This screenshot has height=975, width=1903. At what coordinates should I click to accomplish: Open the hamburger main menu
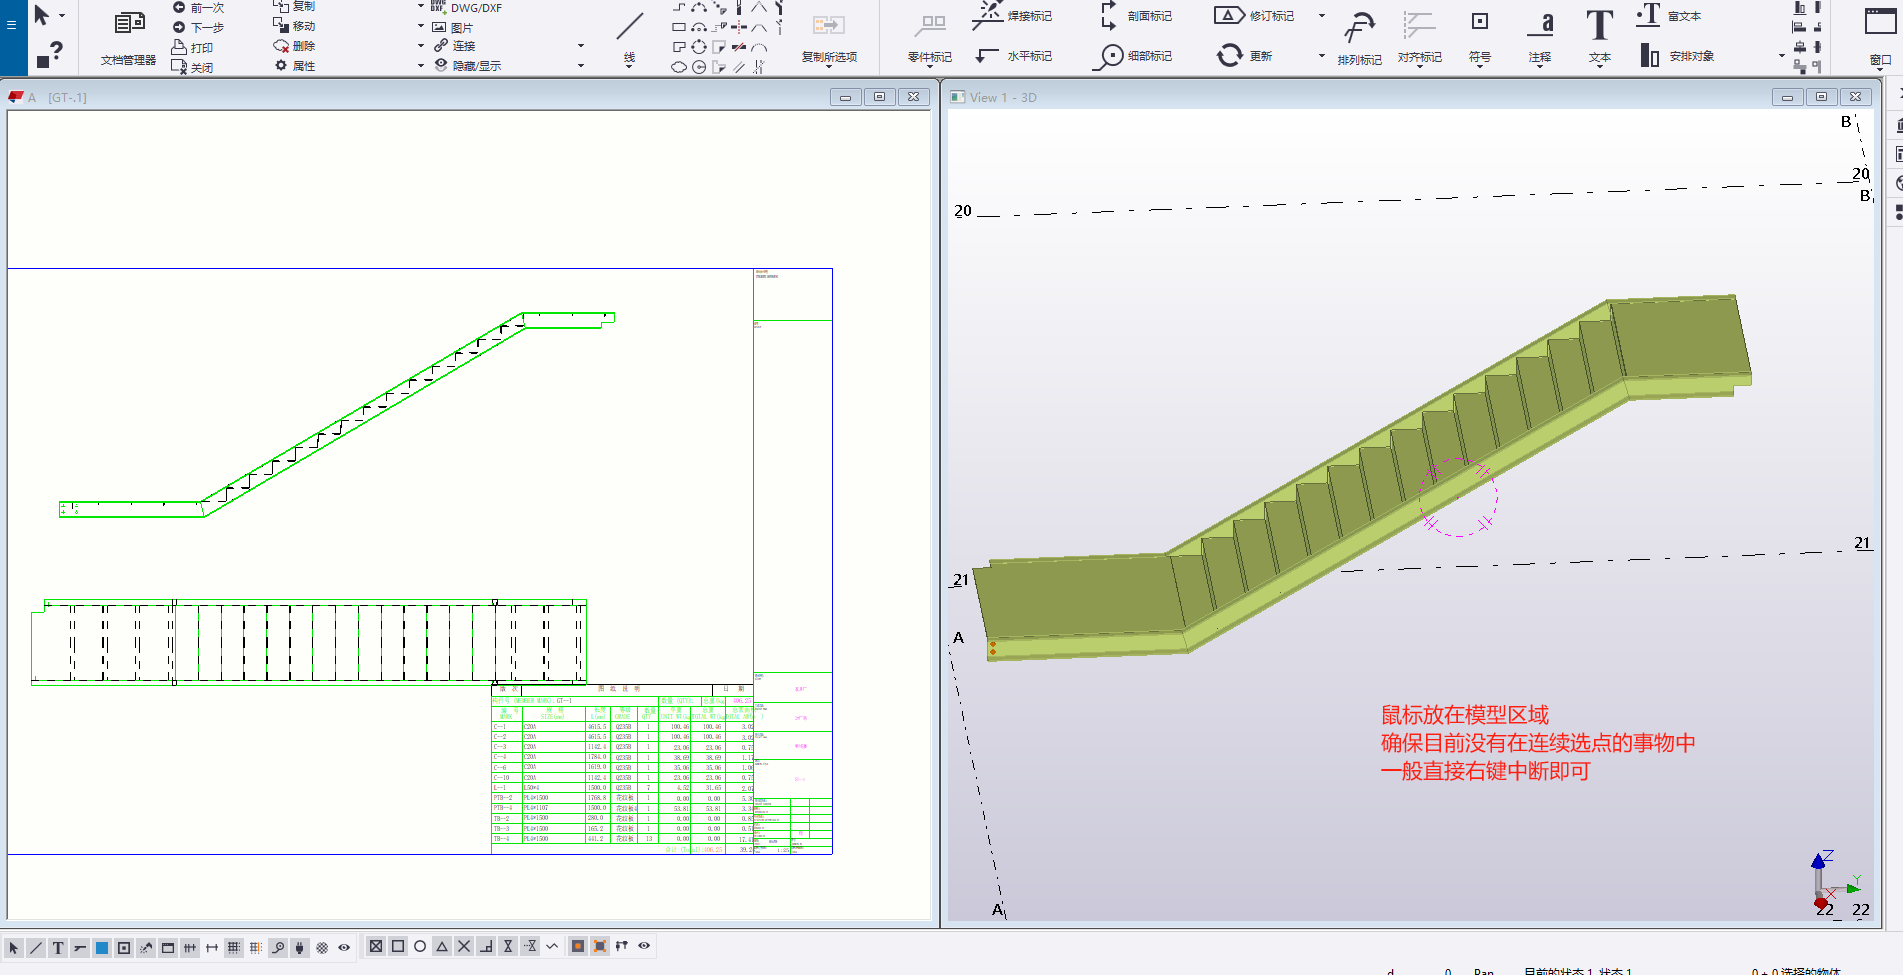coord(12,24)
